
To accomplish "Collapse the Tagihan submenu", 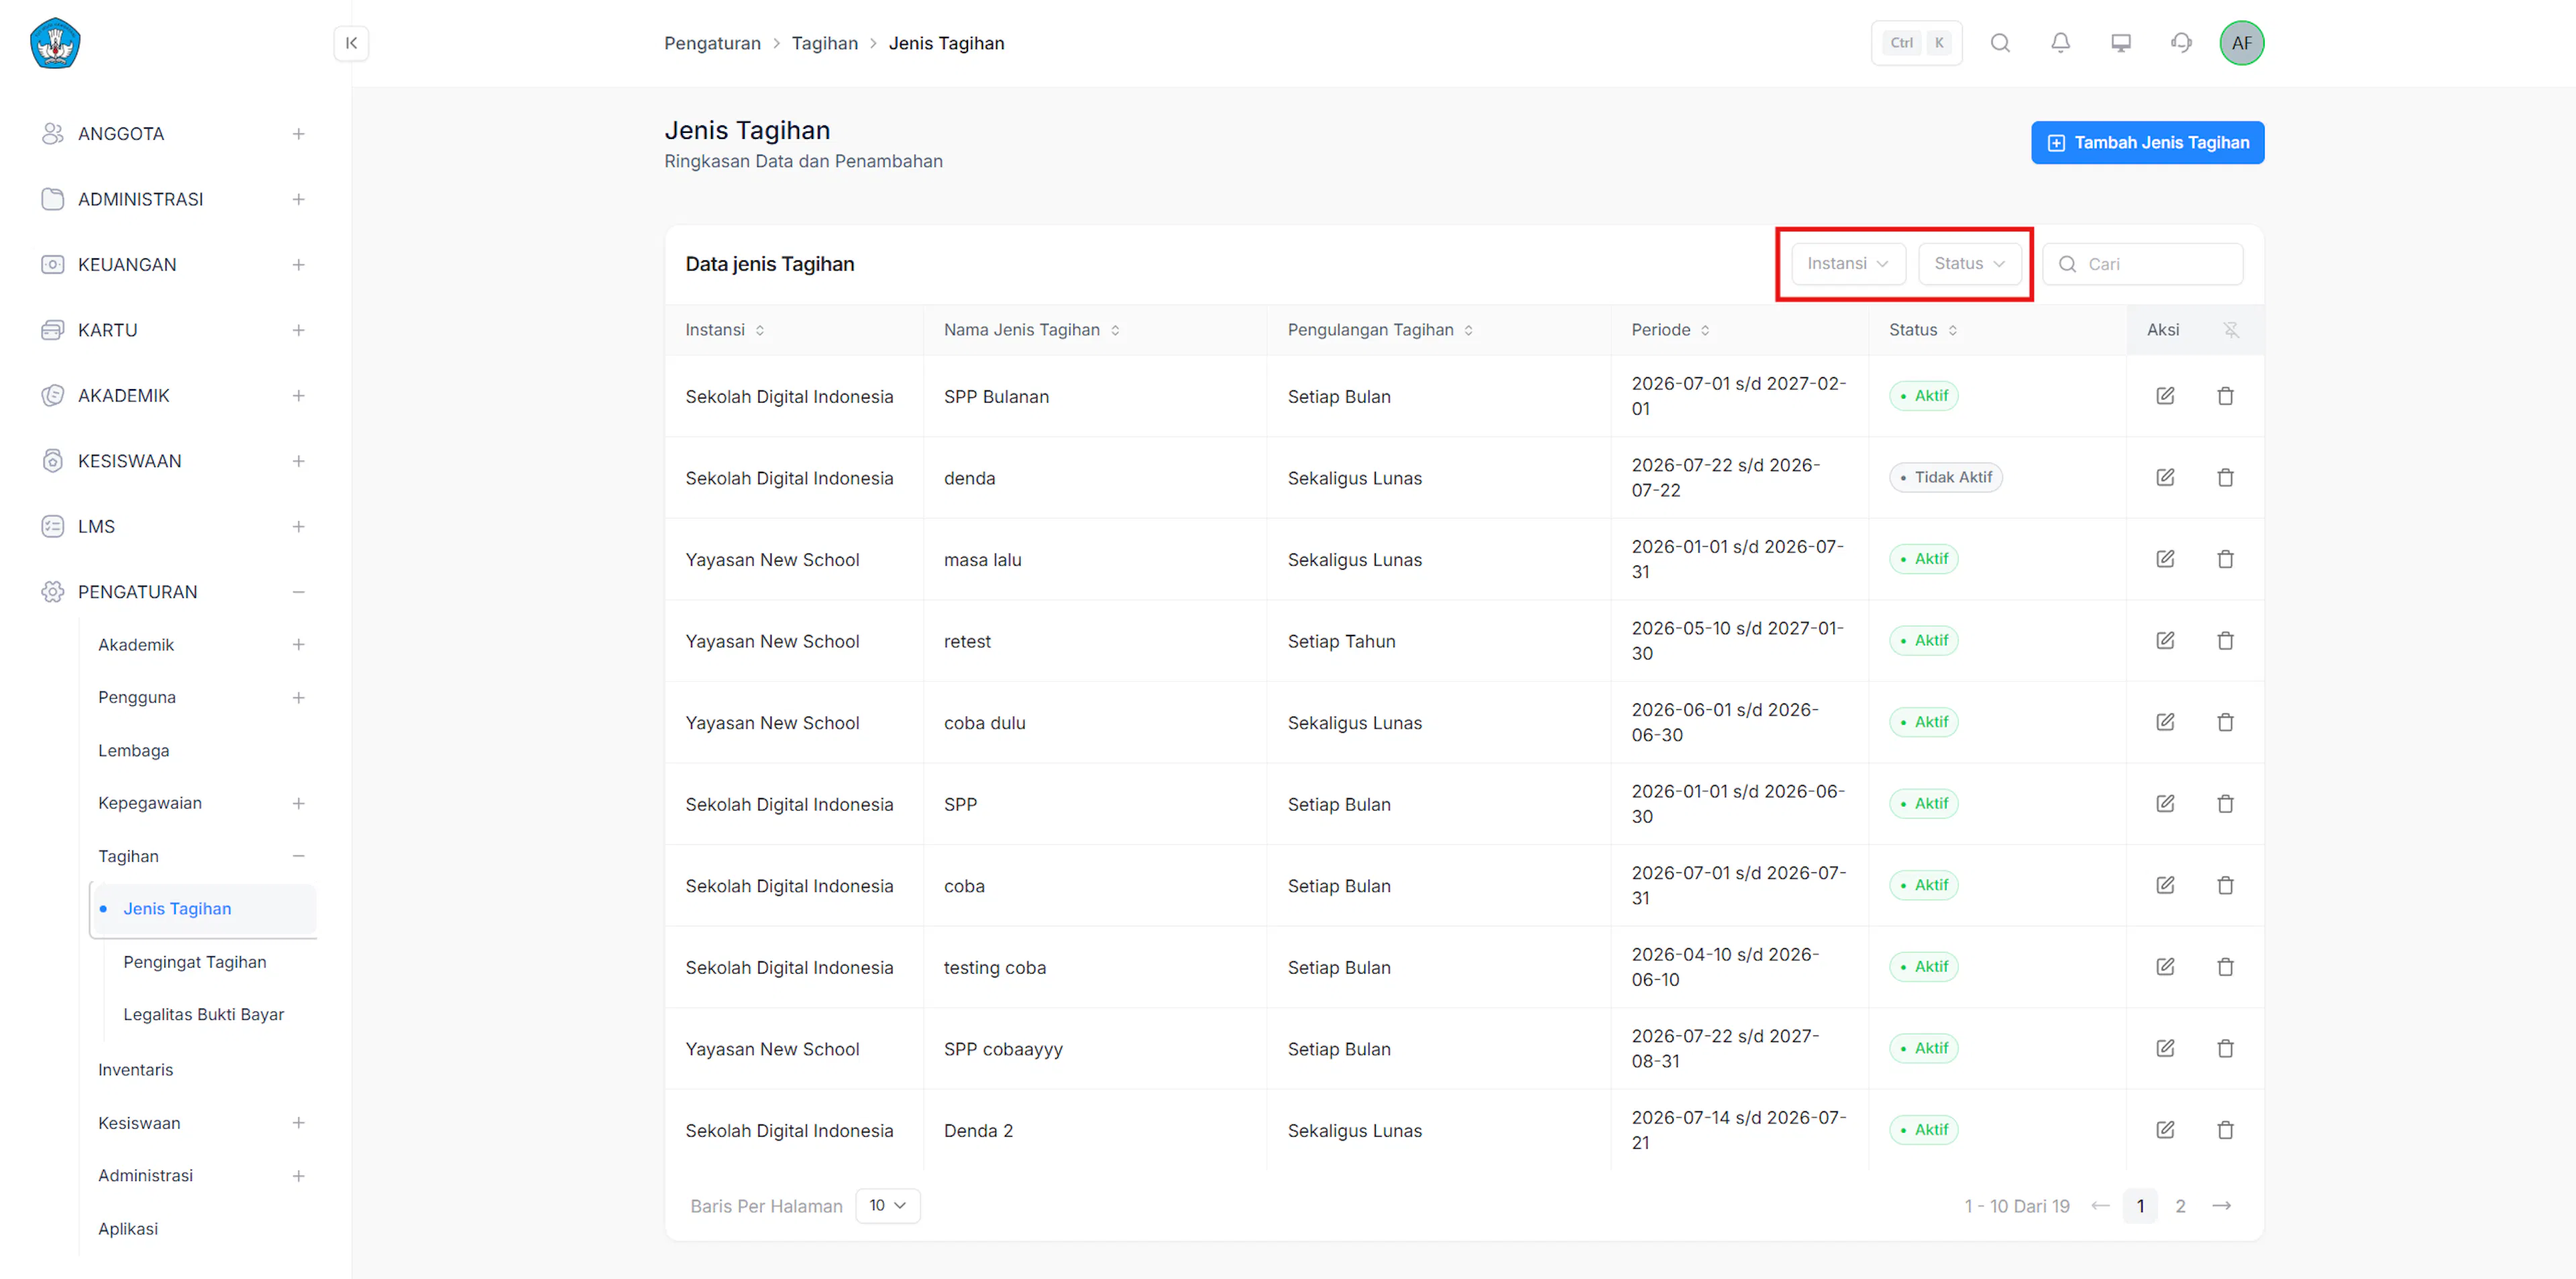I will pos(298,856).
